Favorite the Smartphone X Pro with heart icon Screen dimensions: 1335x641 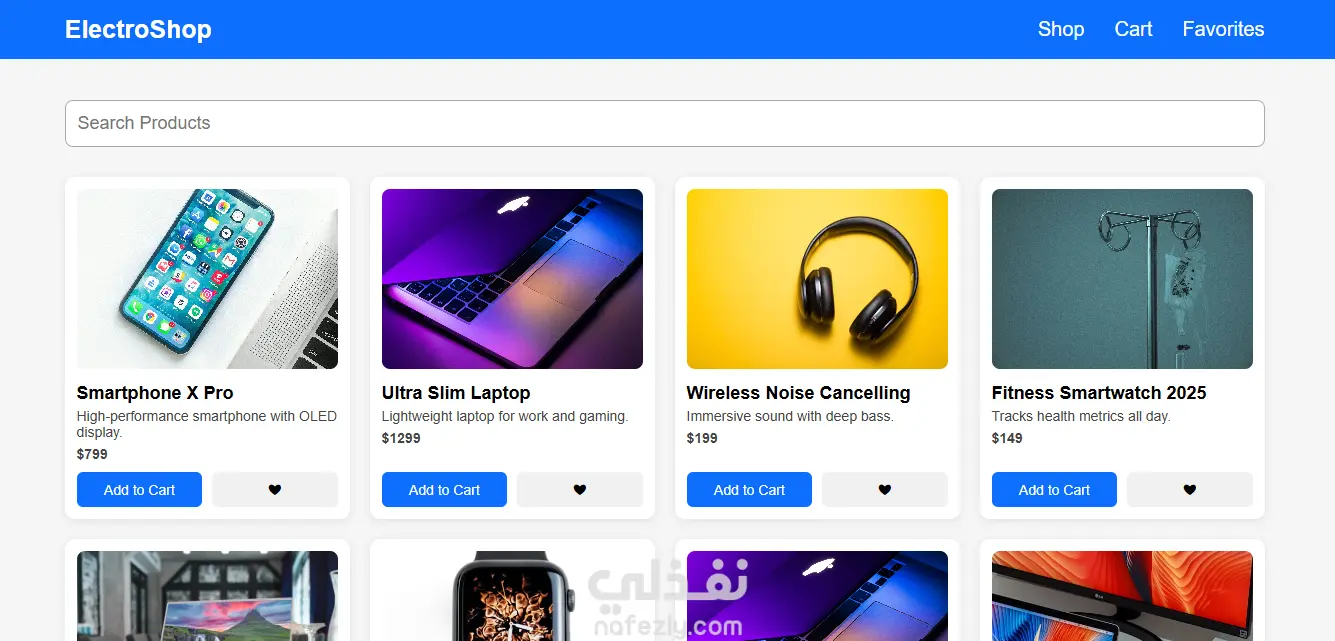[x=275, y=490]
